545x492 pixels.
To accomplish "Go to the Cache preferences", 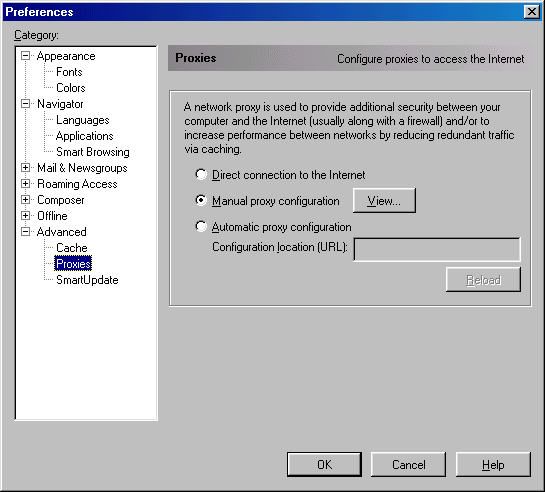I will pyautogui.click(x=72, y=248).
